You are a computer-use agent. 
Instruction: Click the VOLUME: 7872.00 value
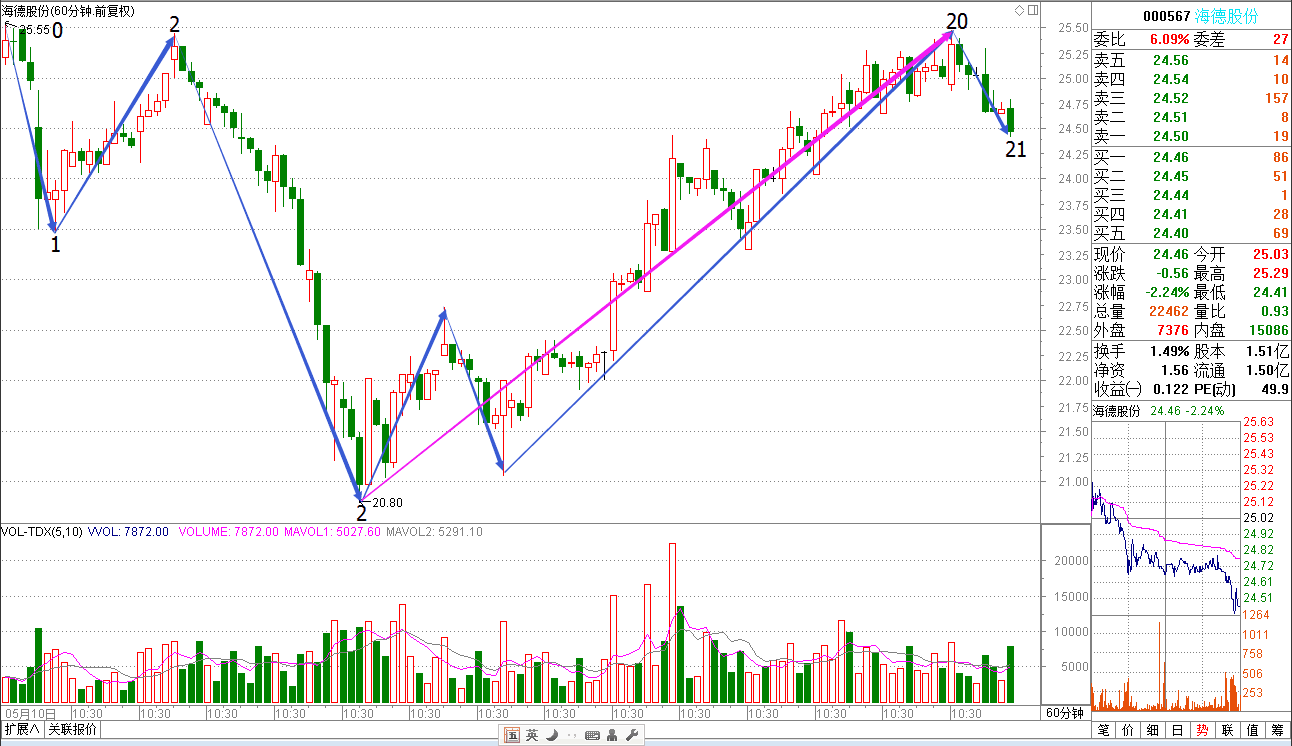click(x=228, y=532)
